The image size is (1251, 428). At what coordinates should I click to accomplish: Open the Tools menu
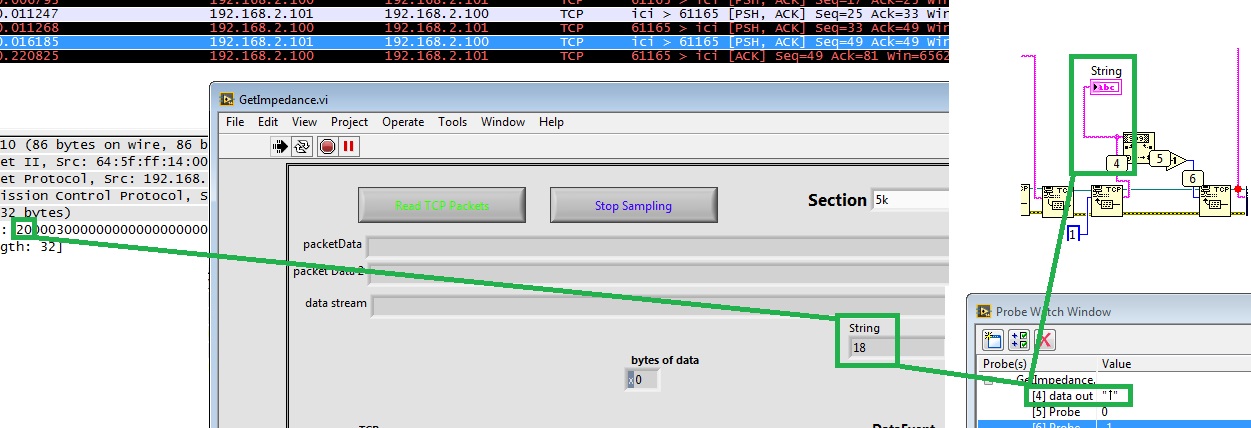pos(452,122)
